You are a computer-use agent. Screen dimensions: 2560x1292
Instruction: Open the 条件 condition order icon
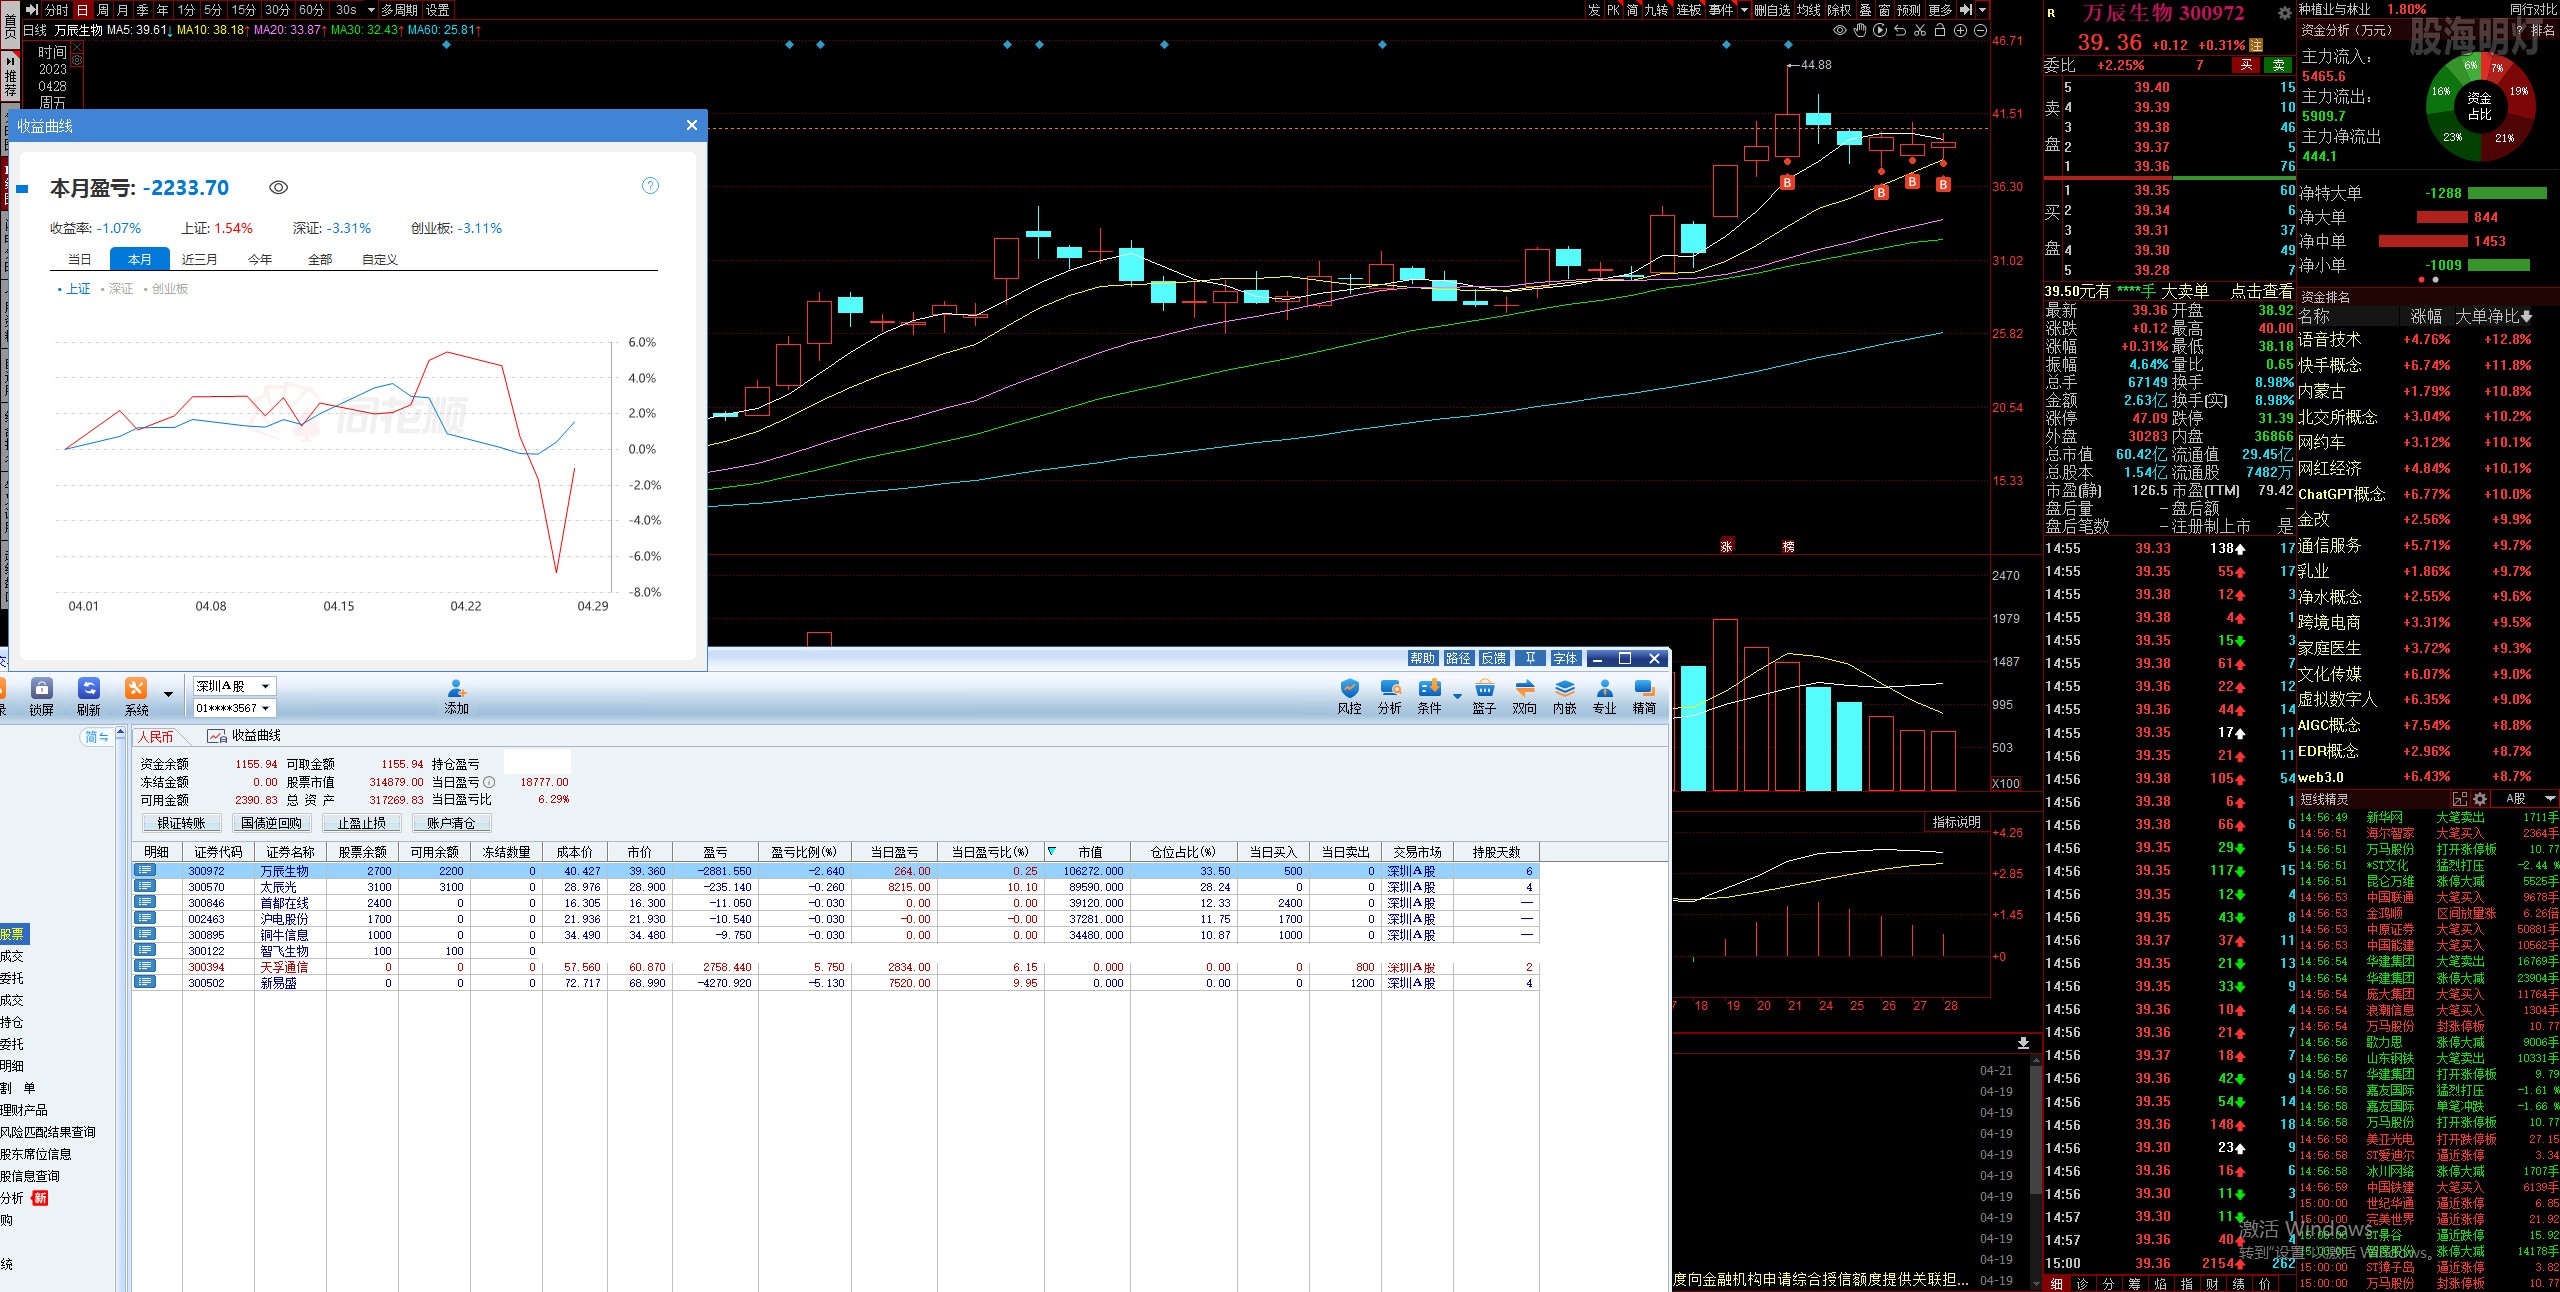(1430, 688)
